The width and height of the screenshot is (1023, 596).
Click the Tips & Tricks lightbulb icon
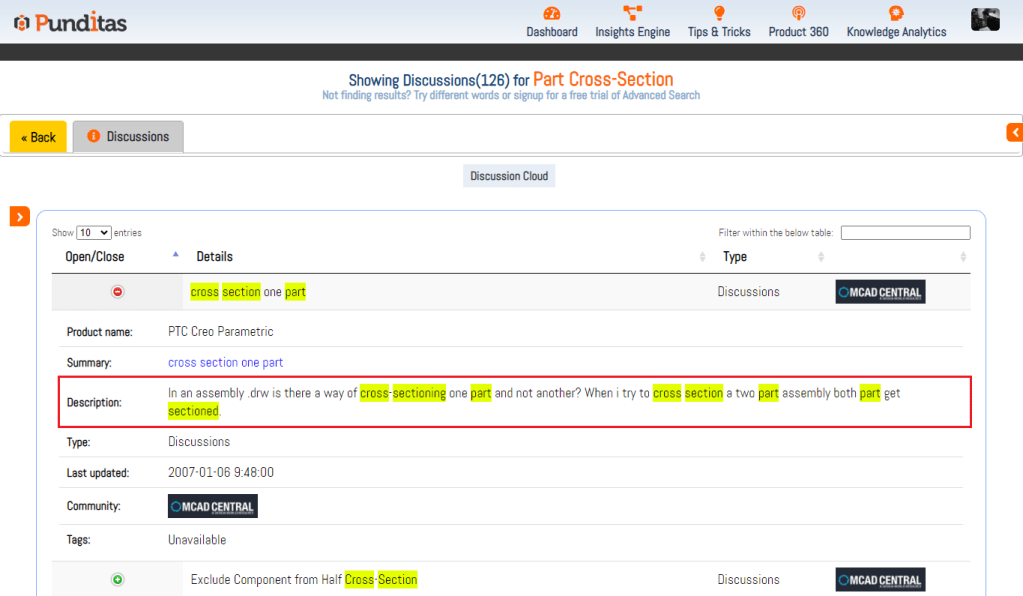tap(718, 14)
